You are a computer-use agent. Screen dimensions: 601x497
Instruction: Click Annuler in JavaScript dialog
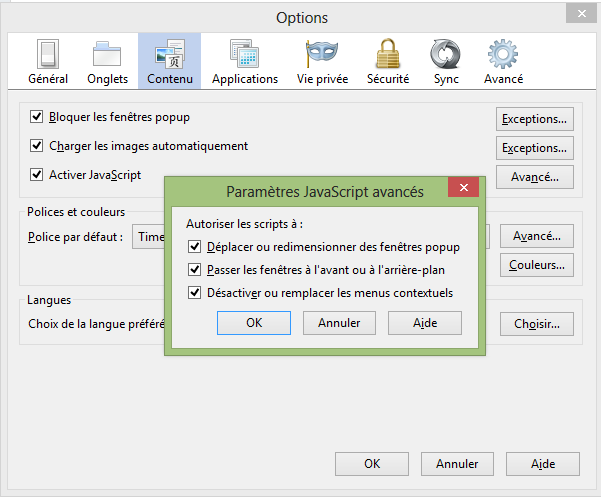pos(339,323)
